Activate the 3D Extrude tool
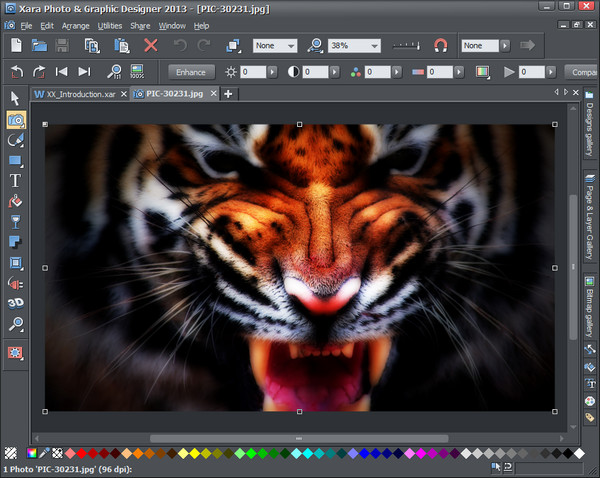This screenshot has height=478, width=600. [16, 303]
